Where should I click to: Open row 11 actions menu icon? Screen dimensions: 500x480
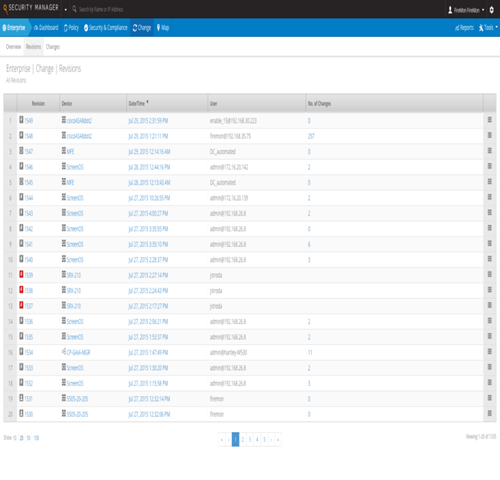[490, 274]
